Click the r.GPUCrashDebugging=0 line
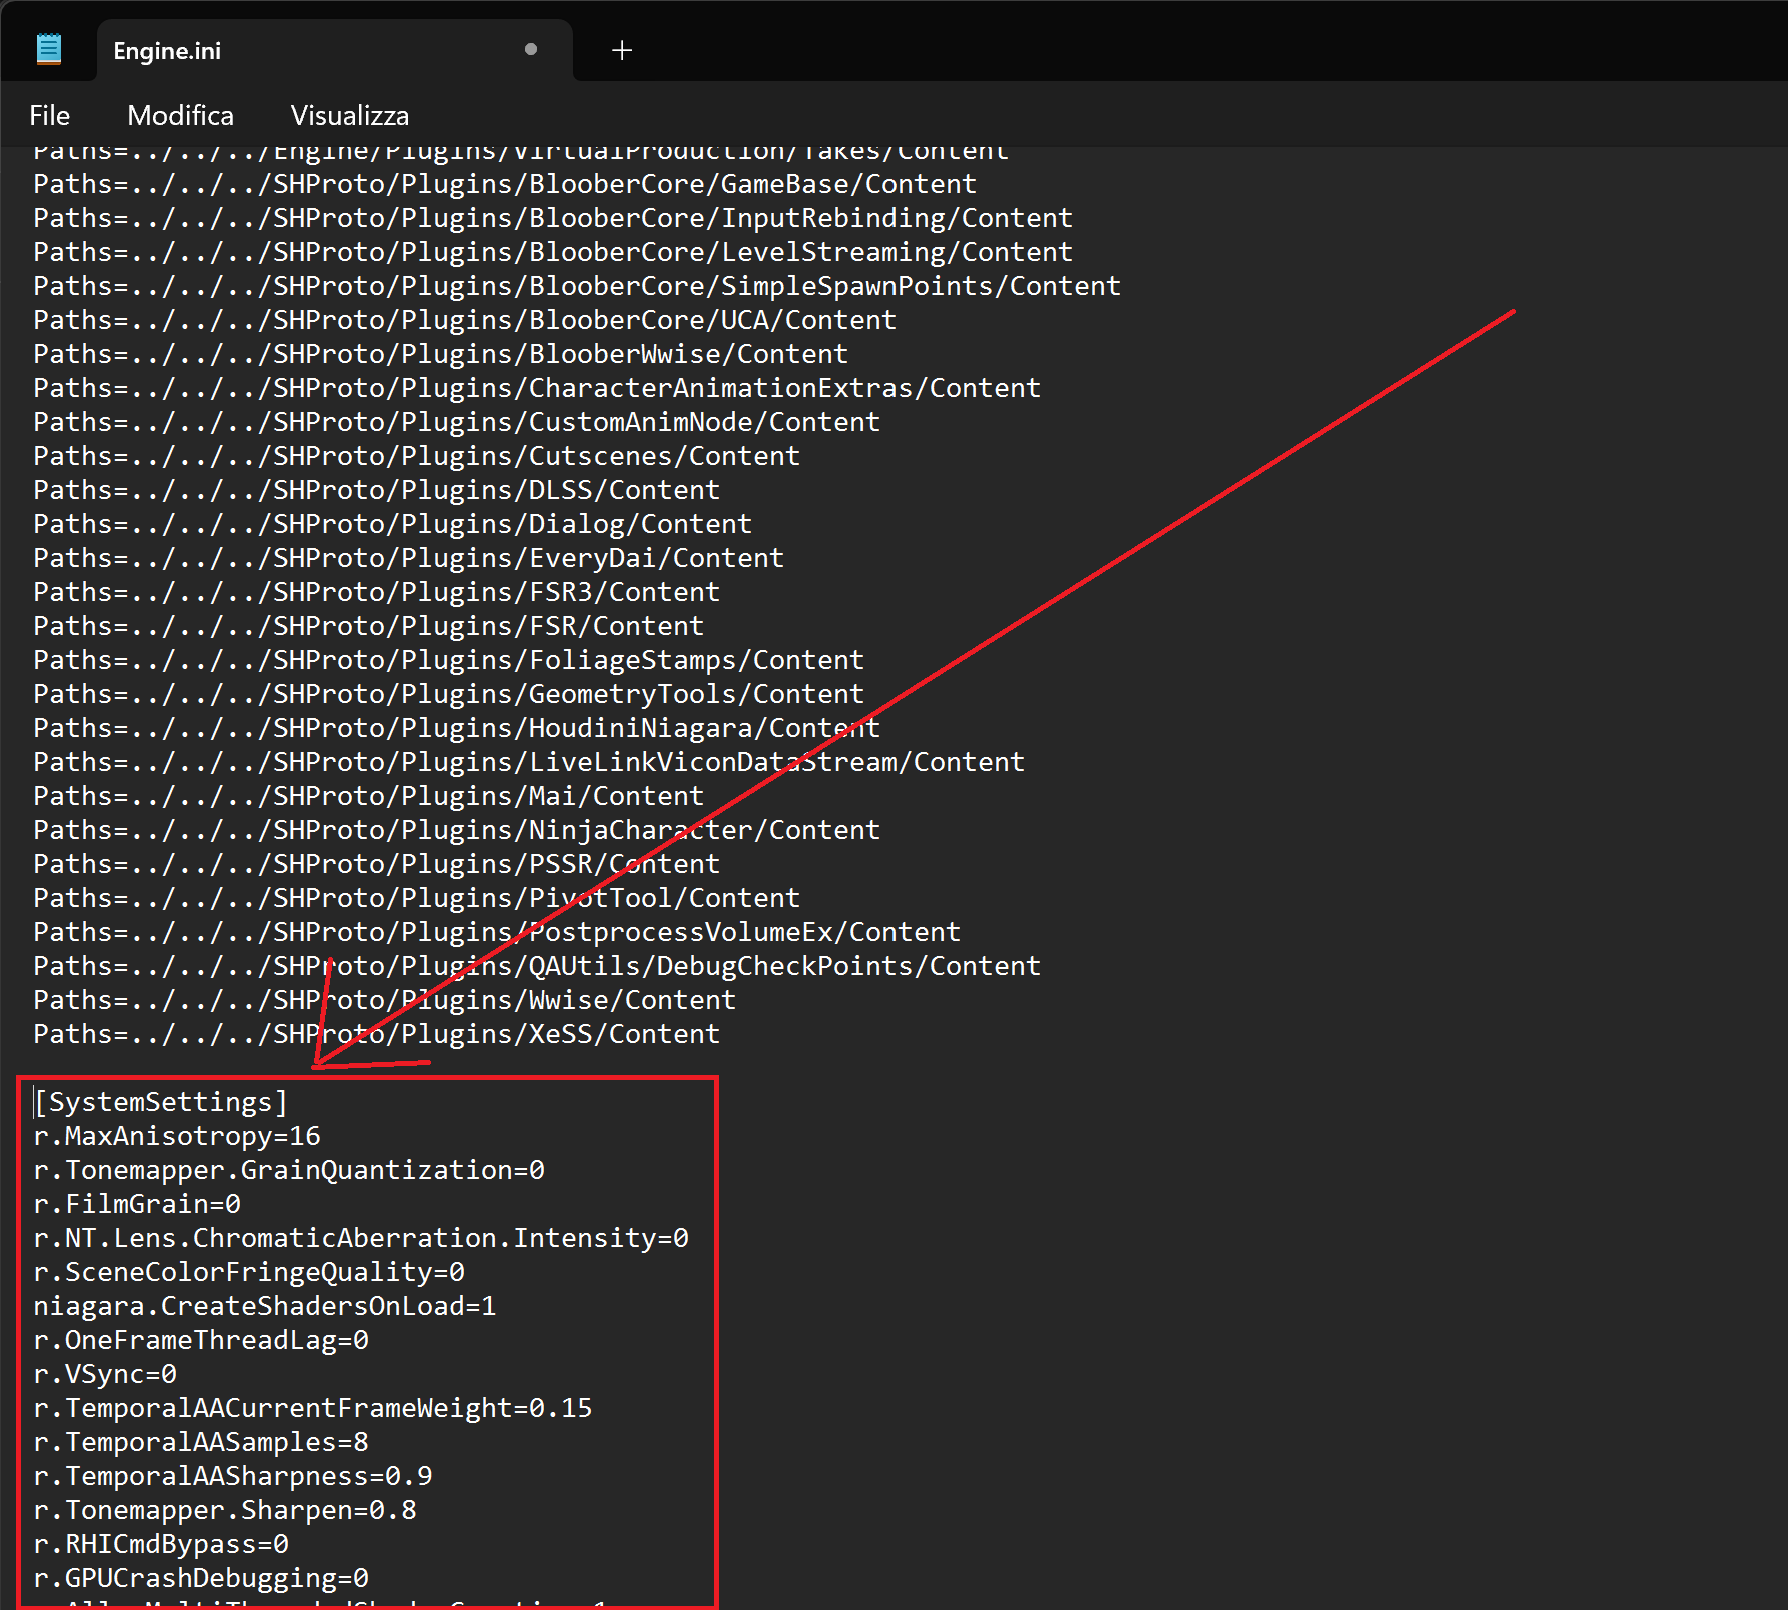The width and height of the screenshot is (1788, 1610). 201,1578
